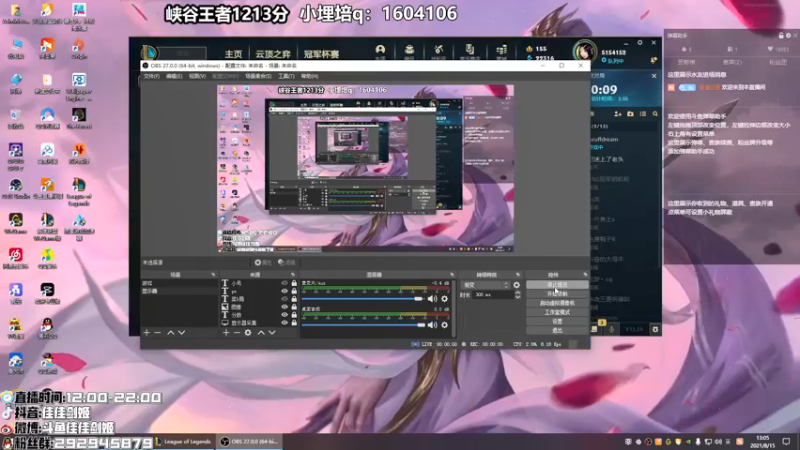The height and width of the screenshot is (450, 800).
Task: Toggle visibility of 分数 source
Action: click(285, 315)
